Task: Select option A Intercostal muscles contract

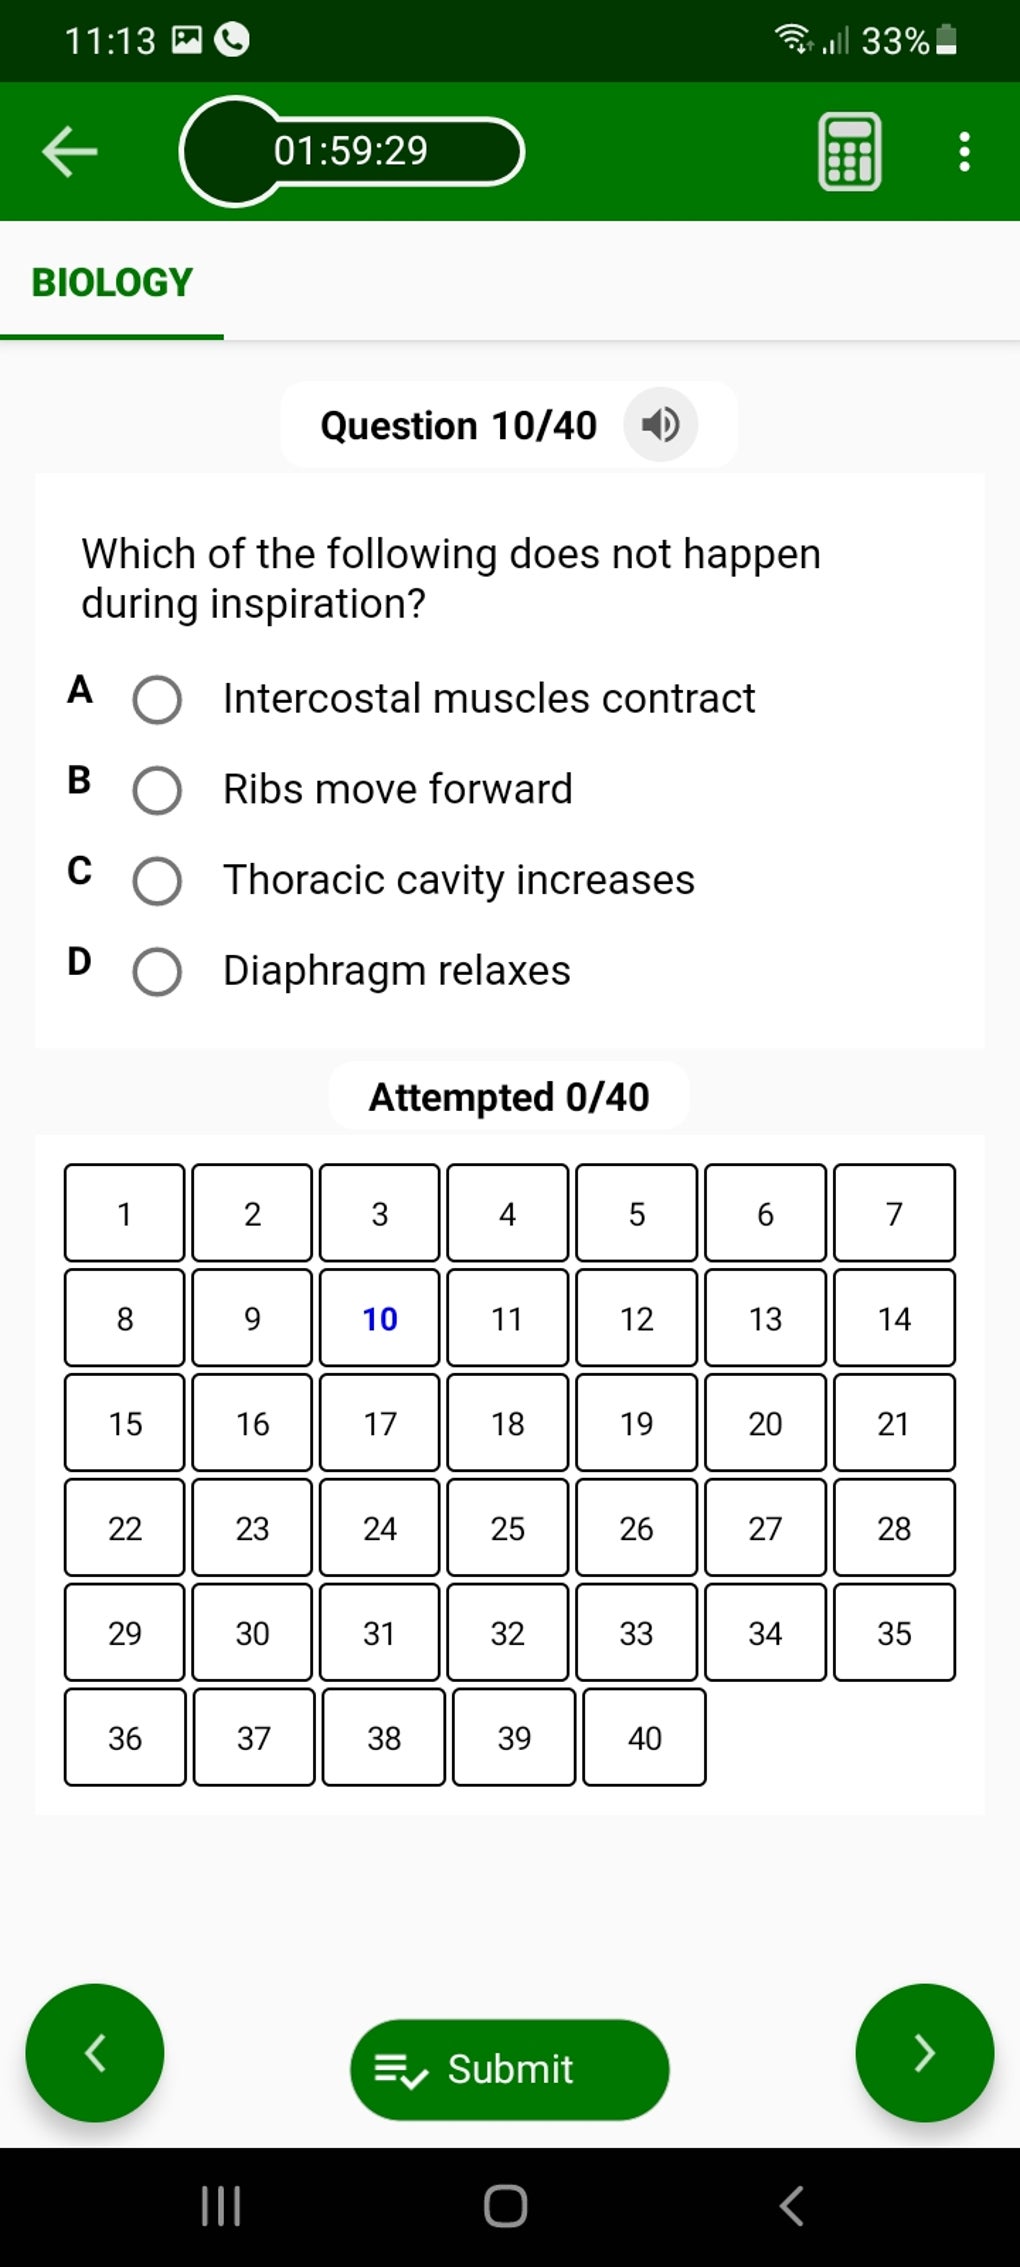Action: click(x=158, y=699)
